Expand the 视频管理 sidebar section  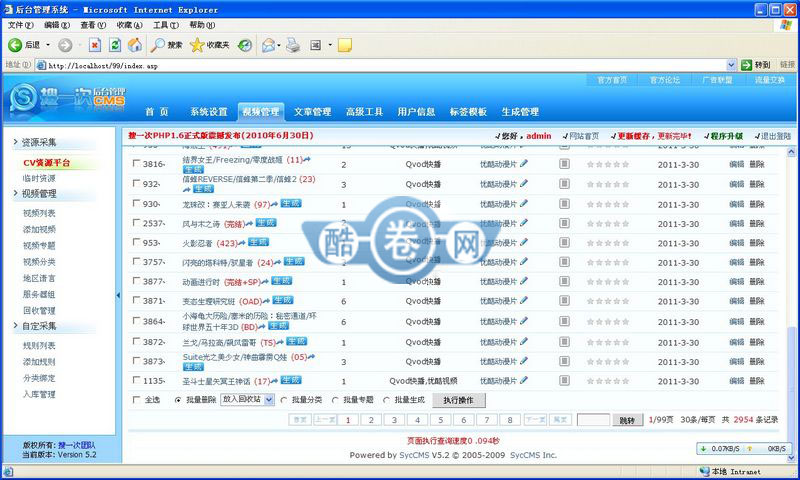38,194
